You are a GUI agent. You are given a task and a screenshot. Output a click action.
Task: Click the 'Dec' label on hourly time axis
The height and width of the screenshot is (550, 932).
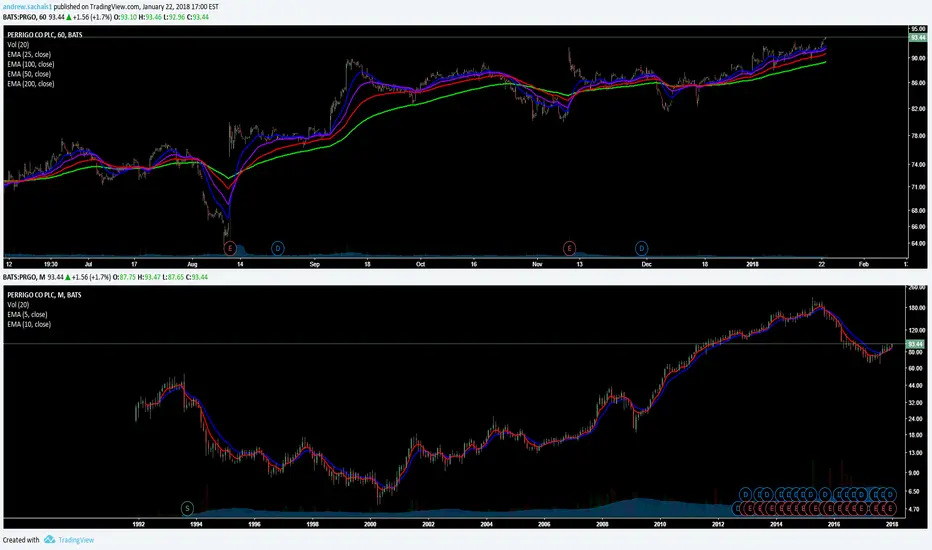pos(646,264)
